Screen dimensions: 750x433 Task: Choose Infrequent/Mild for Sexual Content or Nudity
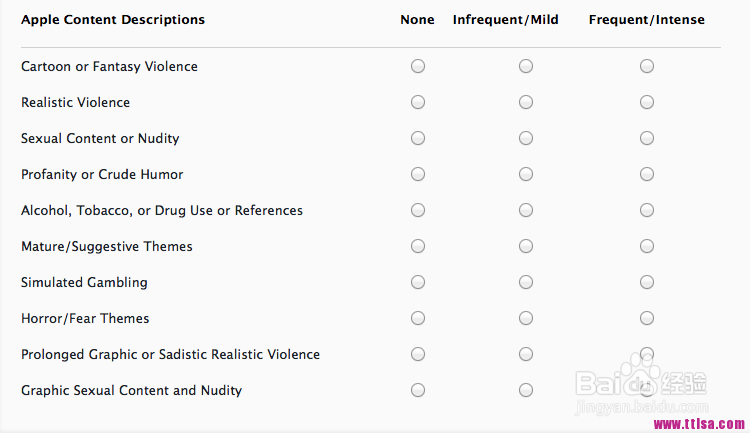coord(526,138)
